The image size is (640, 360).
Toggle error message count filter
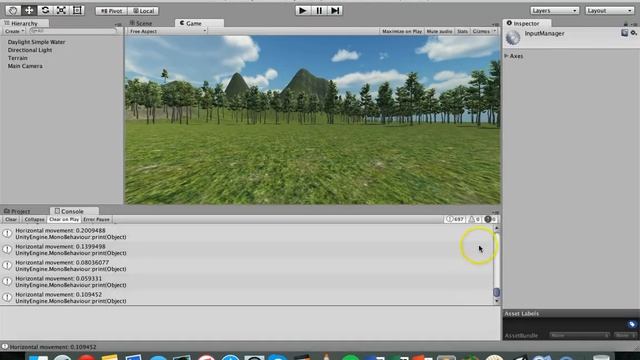click(490, 219)
